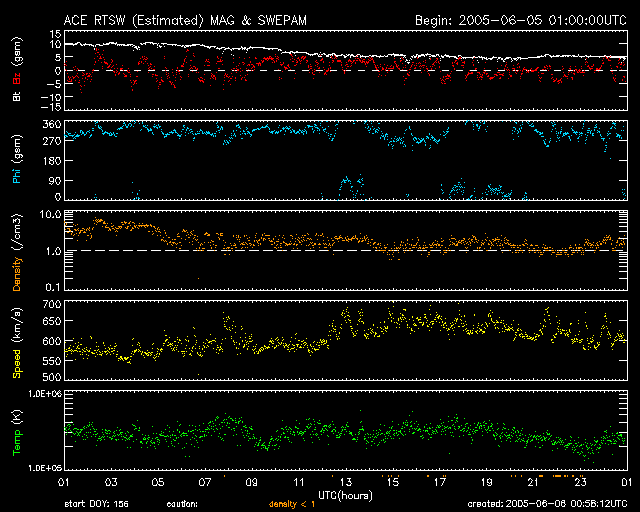Click the '-15' tick on the Bt Bz axis

(x=52, y=107)
